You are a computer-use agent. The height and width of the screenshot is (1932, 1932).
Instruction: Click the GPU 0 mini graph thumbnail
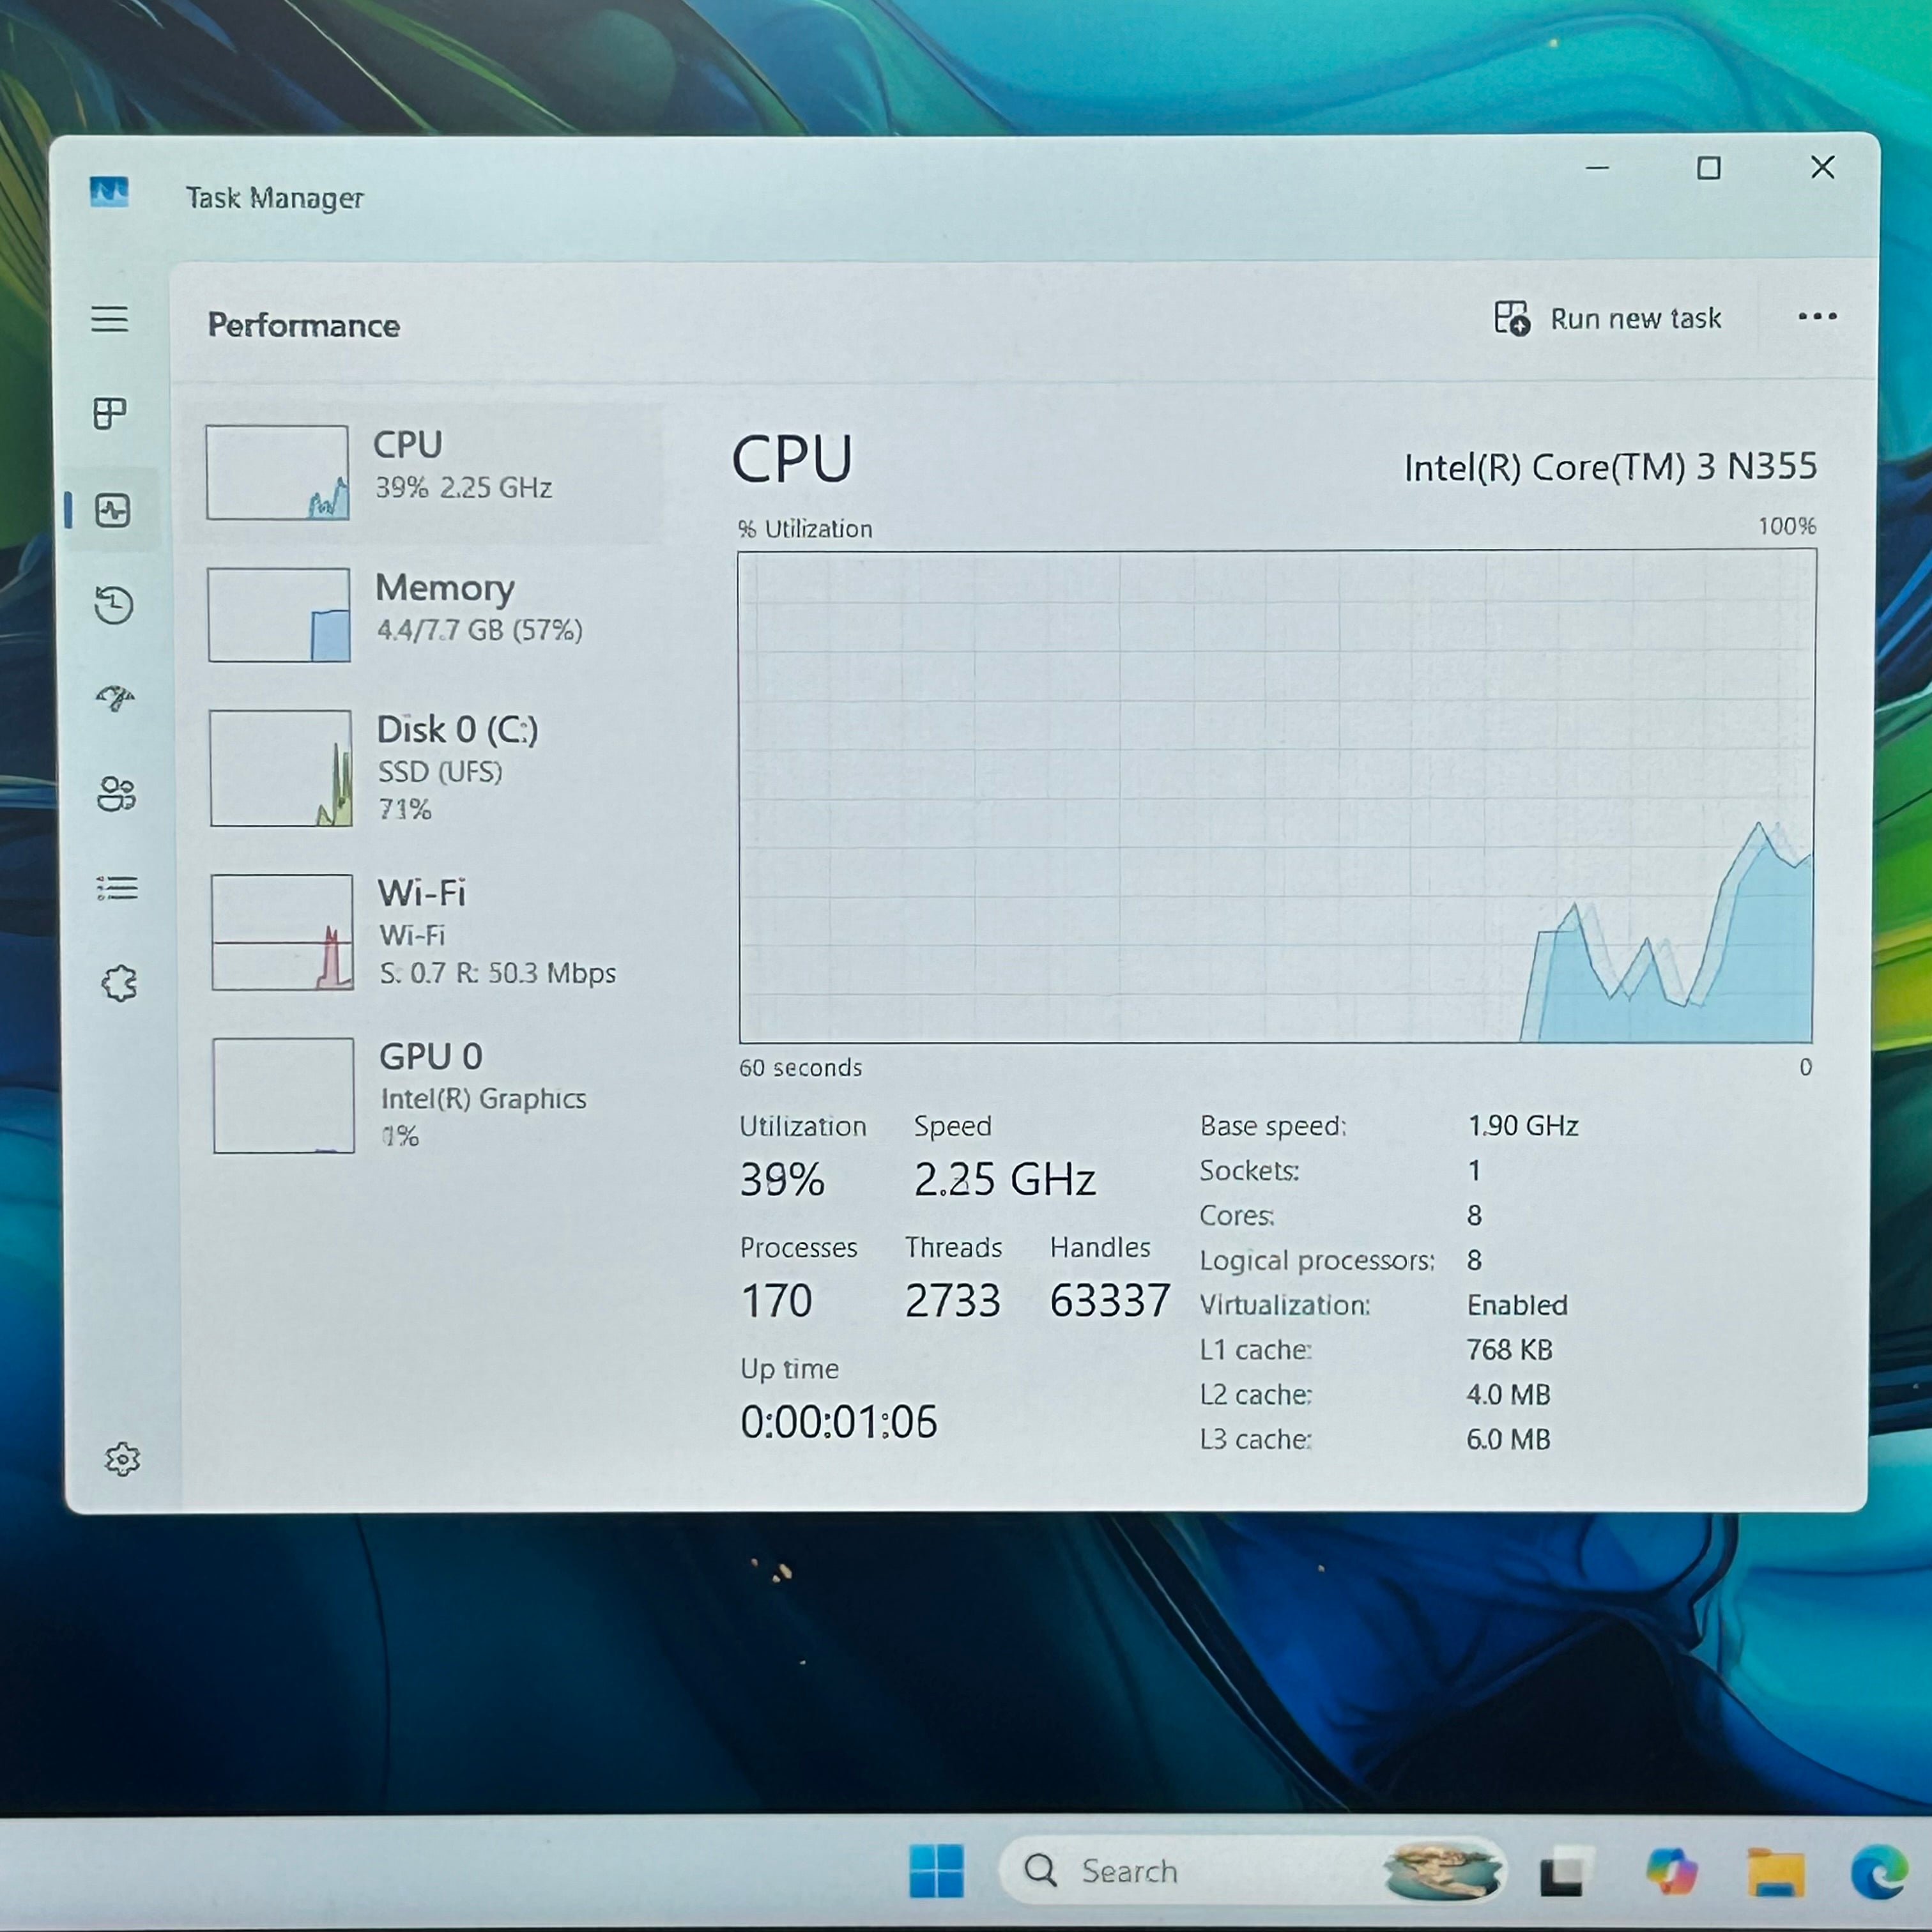click(x=283, y=1095)
